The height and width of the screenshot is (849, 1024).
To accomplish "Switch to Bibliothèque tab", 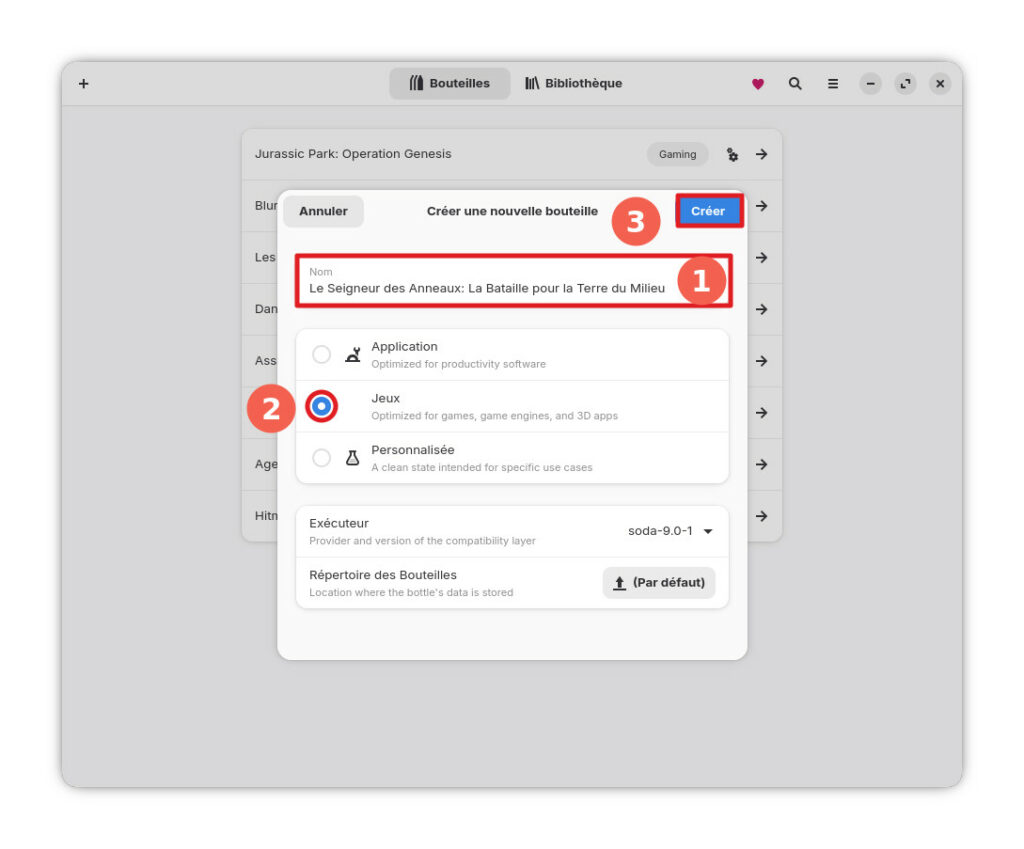I will point(573,84).
